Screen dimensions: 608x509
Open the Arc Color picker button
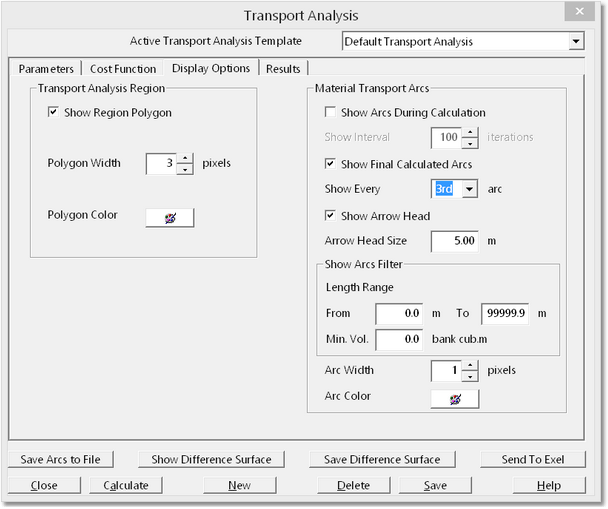[455, 399]
